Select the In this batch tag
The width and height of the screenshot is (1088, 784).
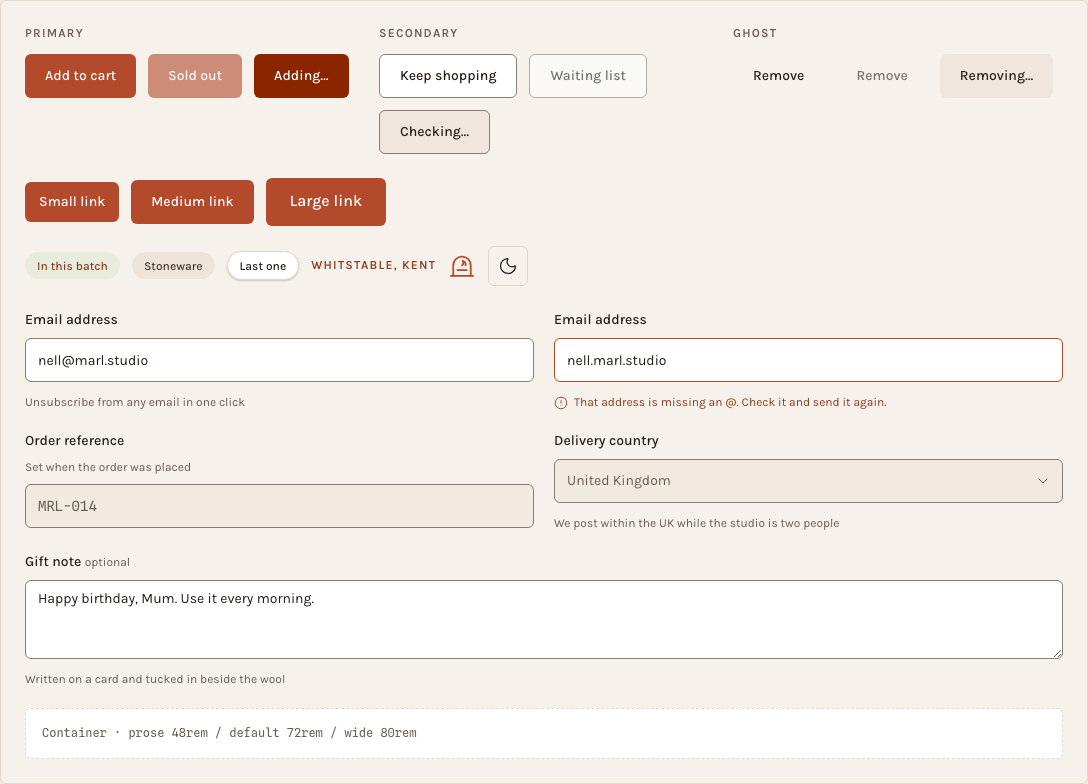pos(72,266)
